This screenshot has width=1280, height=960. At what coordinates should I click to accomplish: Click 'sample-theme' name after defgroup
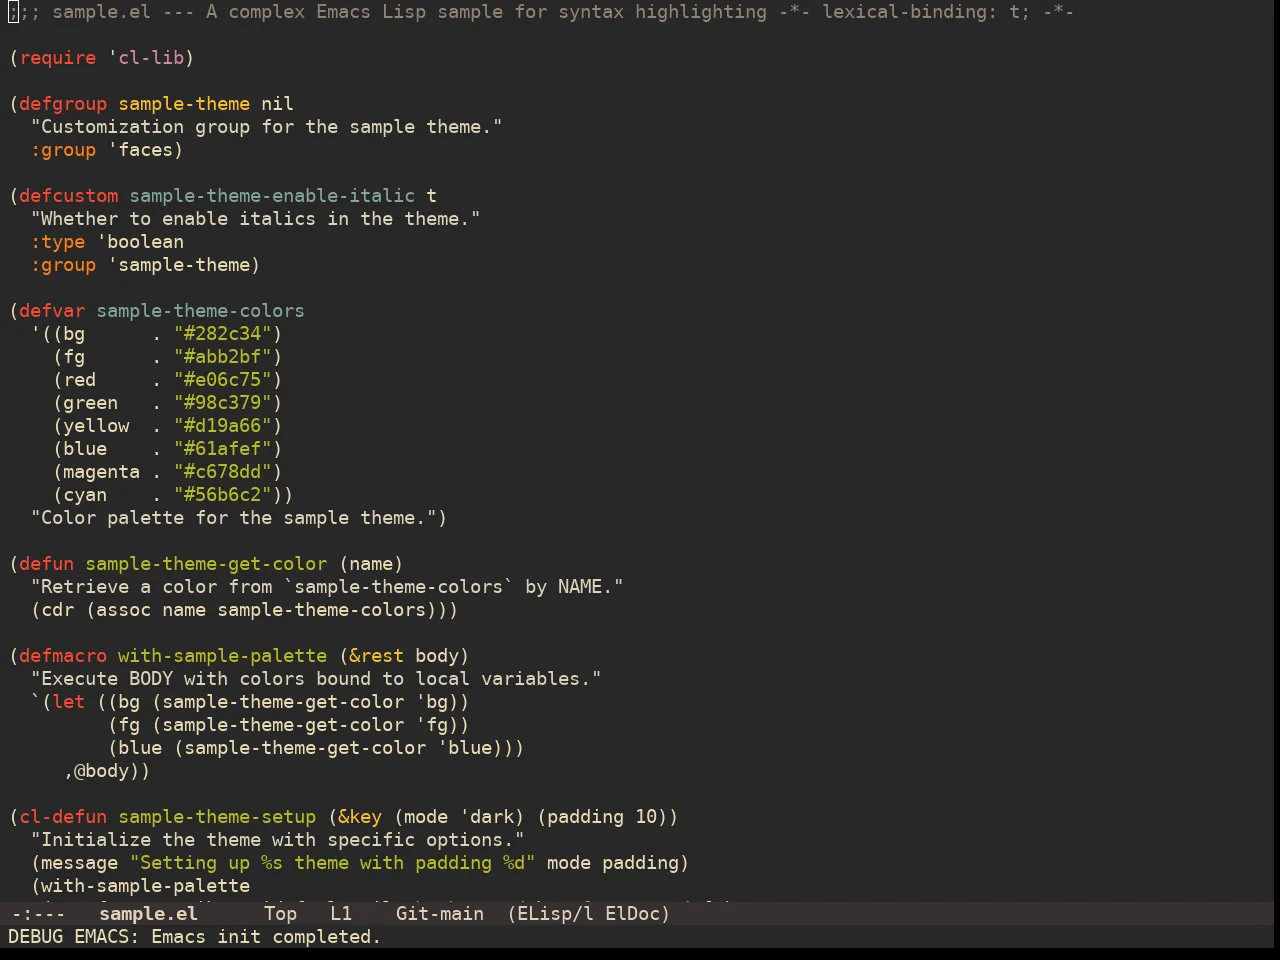point(184,104)
